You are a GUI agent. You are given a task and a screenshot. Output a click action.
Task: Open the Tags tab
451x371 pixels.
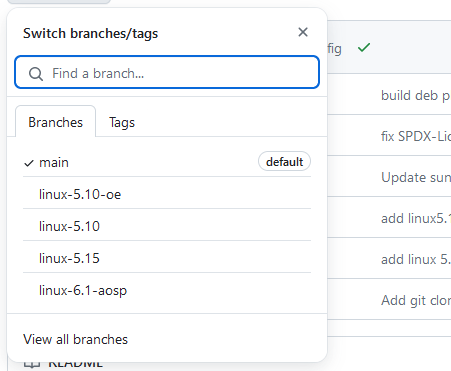[122, 122]
